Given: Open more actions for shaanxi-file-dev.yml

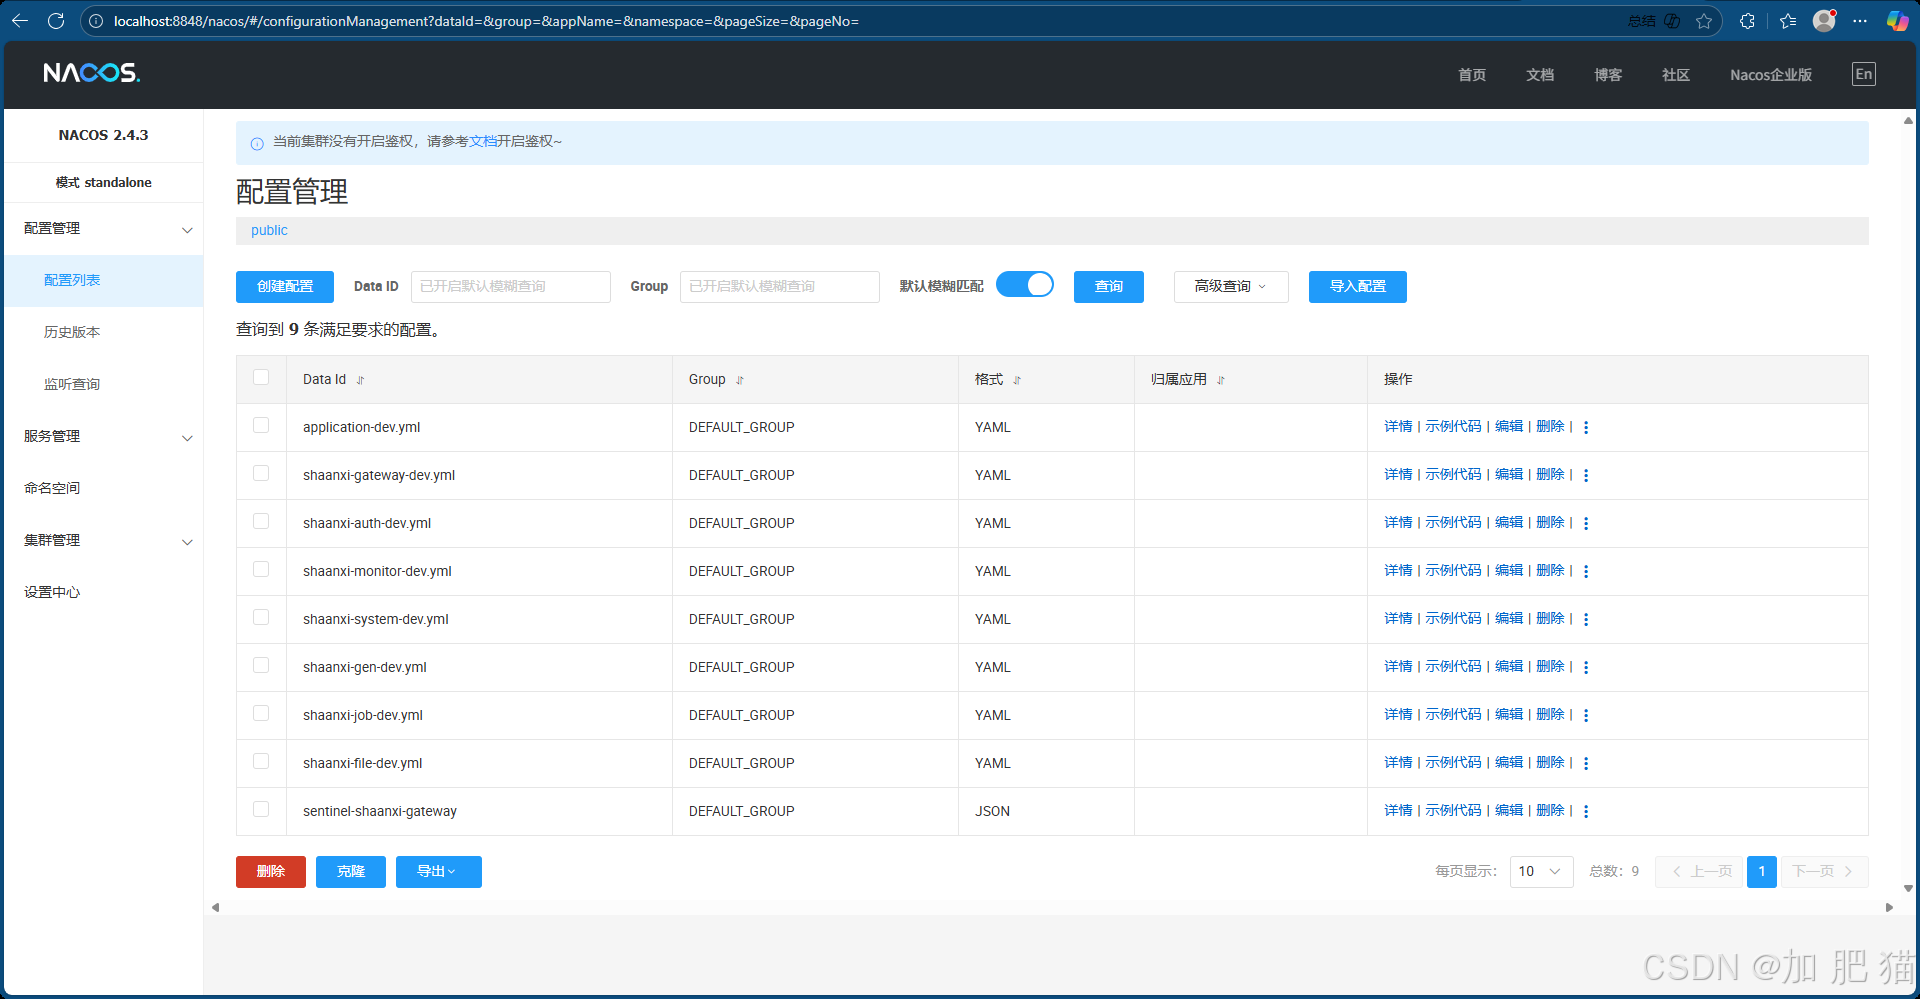Looking at the screenshot, I should click(x=1586, y=763).
